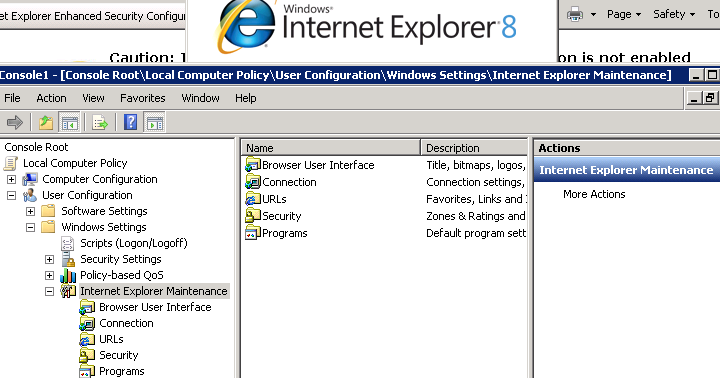Click the Up one level folder icon
The height and width of the screenshot is (378, 720).
(x=45, y=123)
